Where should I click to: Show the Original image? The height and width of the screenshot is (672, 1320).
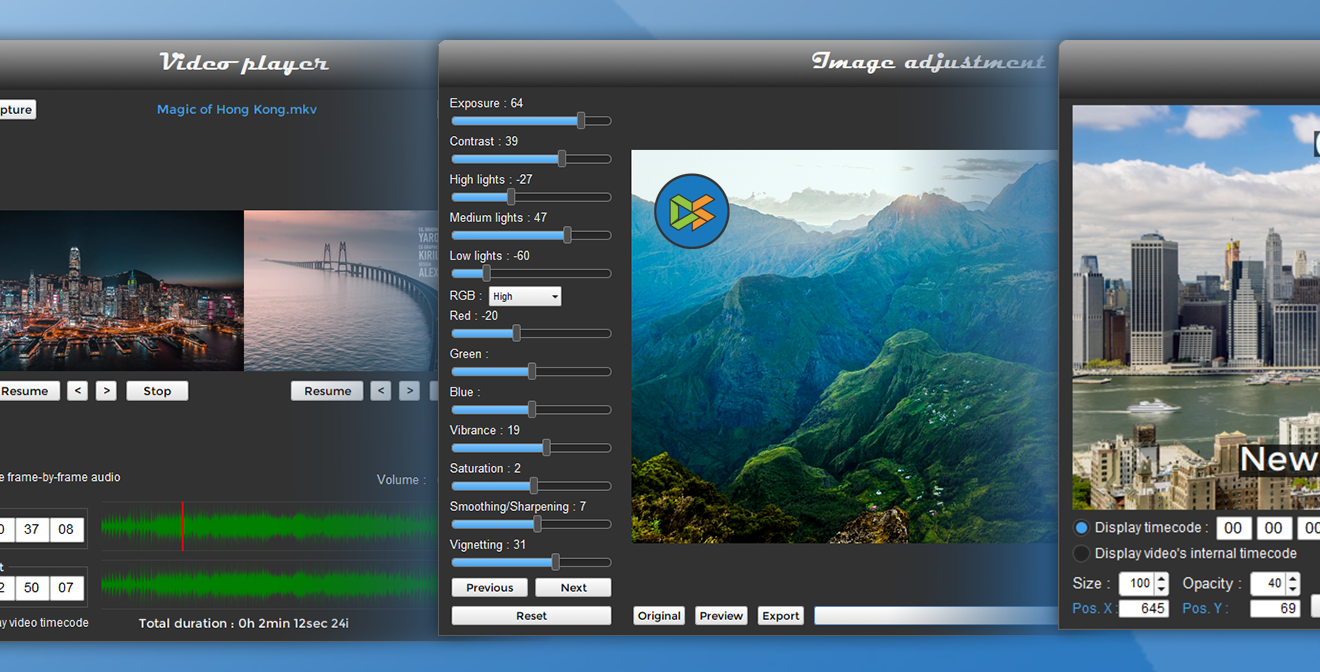click(659, 615)
